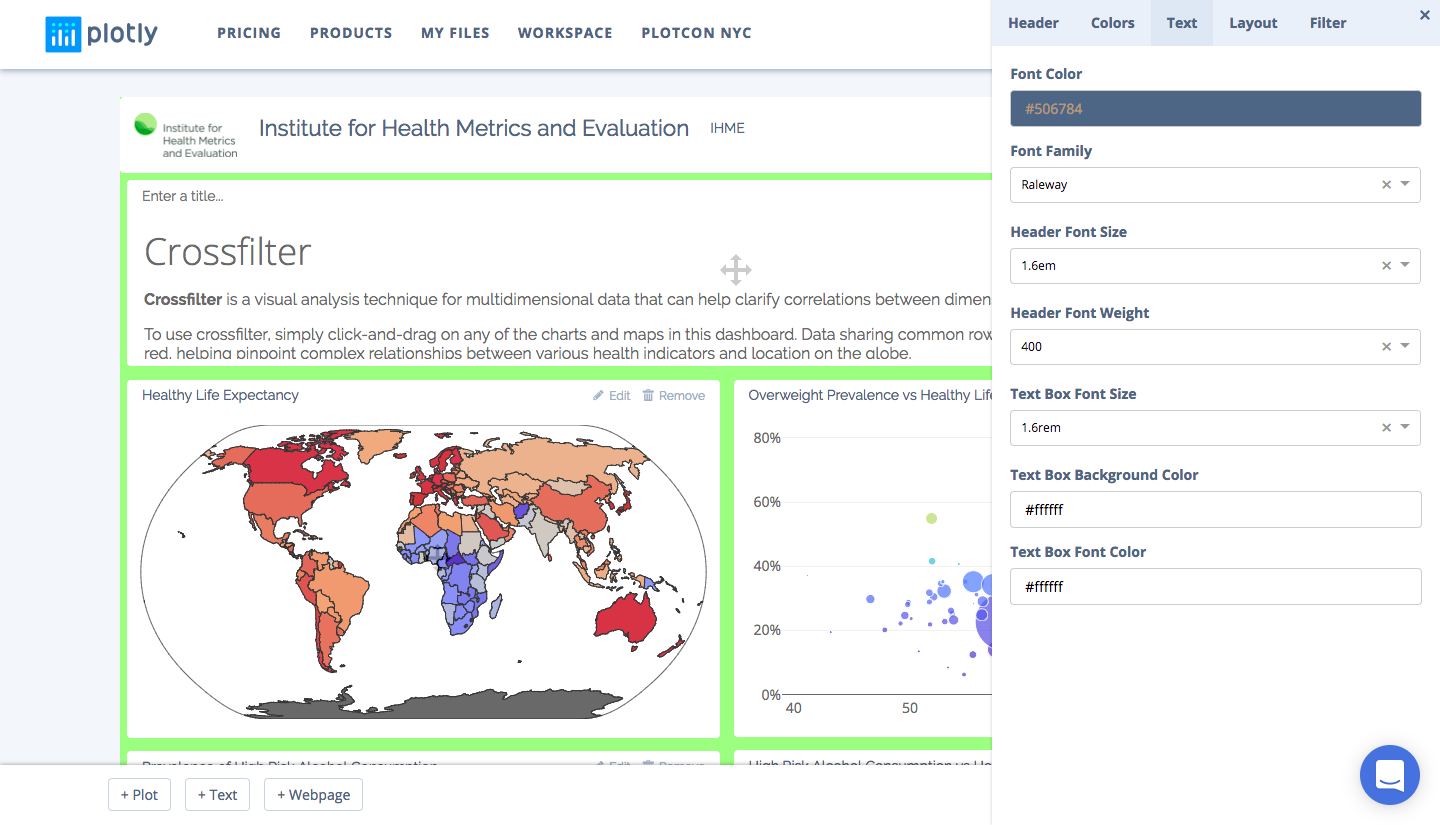Switch to the Colors tab
The width and height of the screenshot is (1440, 825).
tap(1113, 23)
